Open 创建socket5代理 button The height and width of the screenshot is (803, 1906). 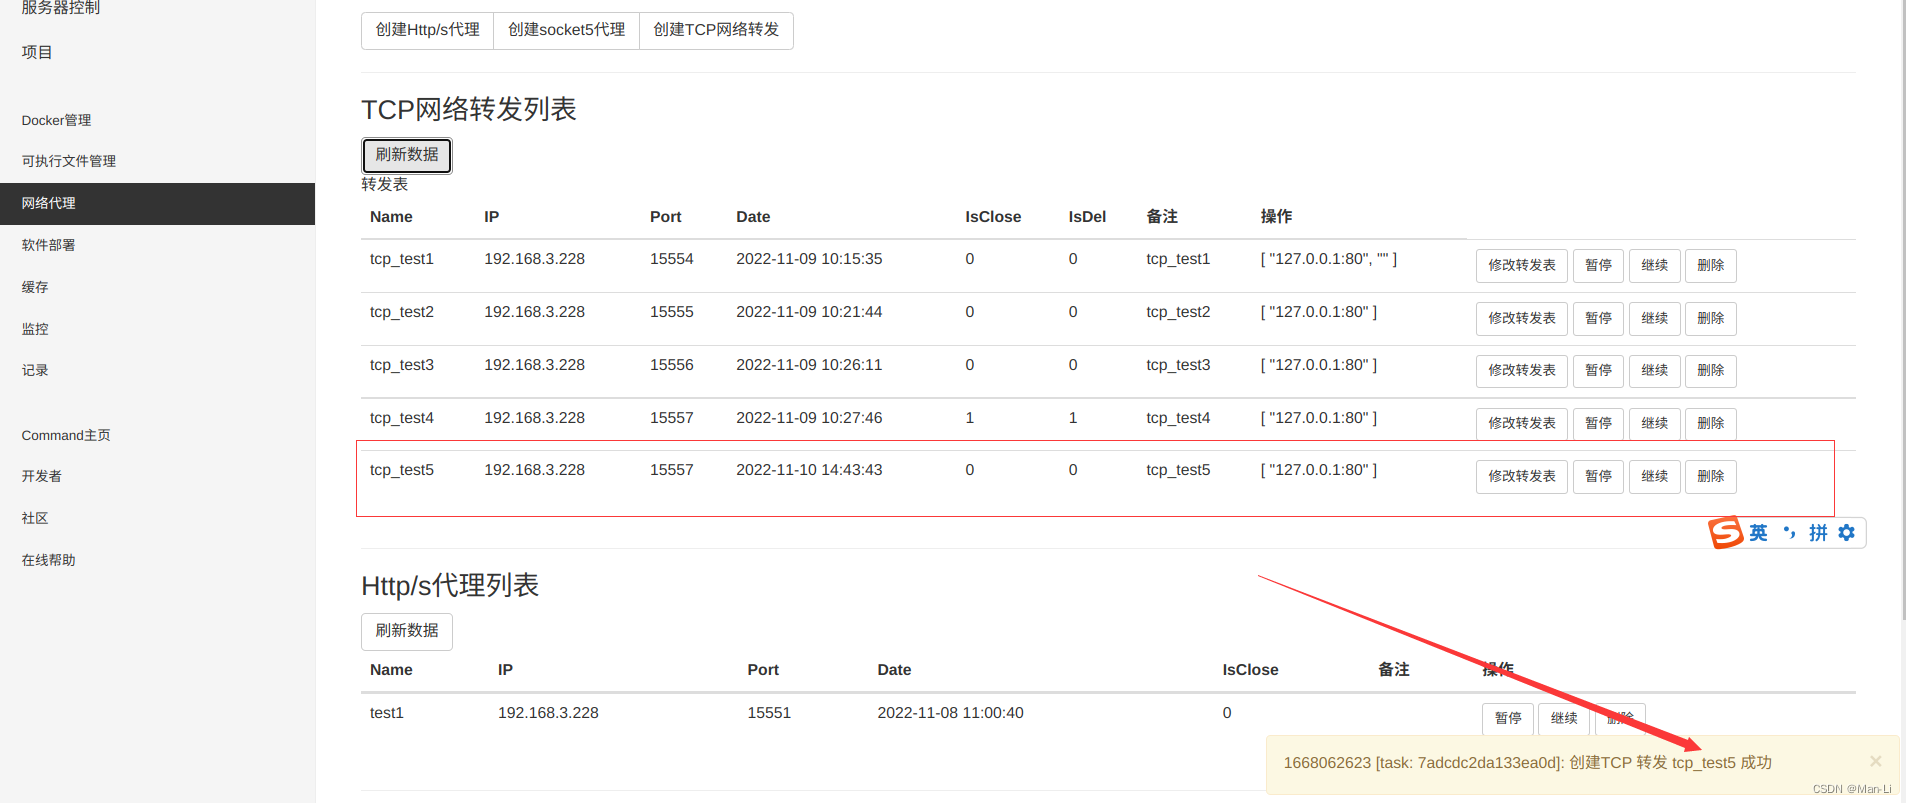pyautogui.click(x=566, y=30)
